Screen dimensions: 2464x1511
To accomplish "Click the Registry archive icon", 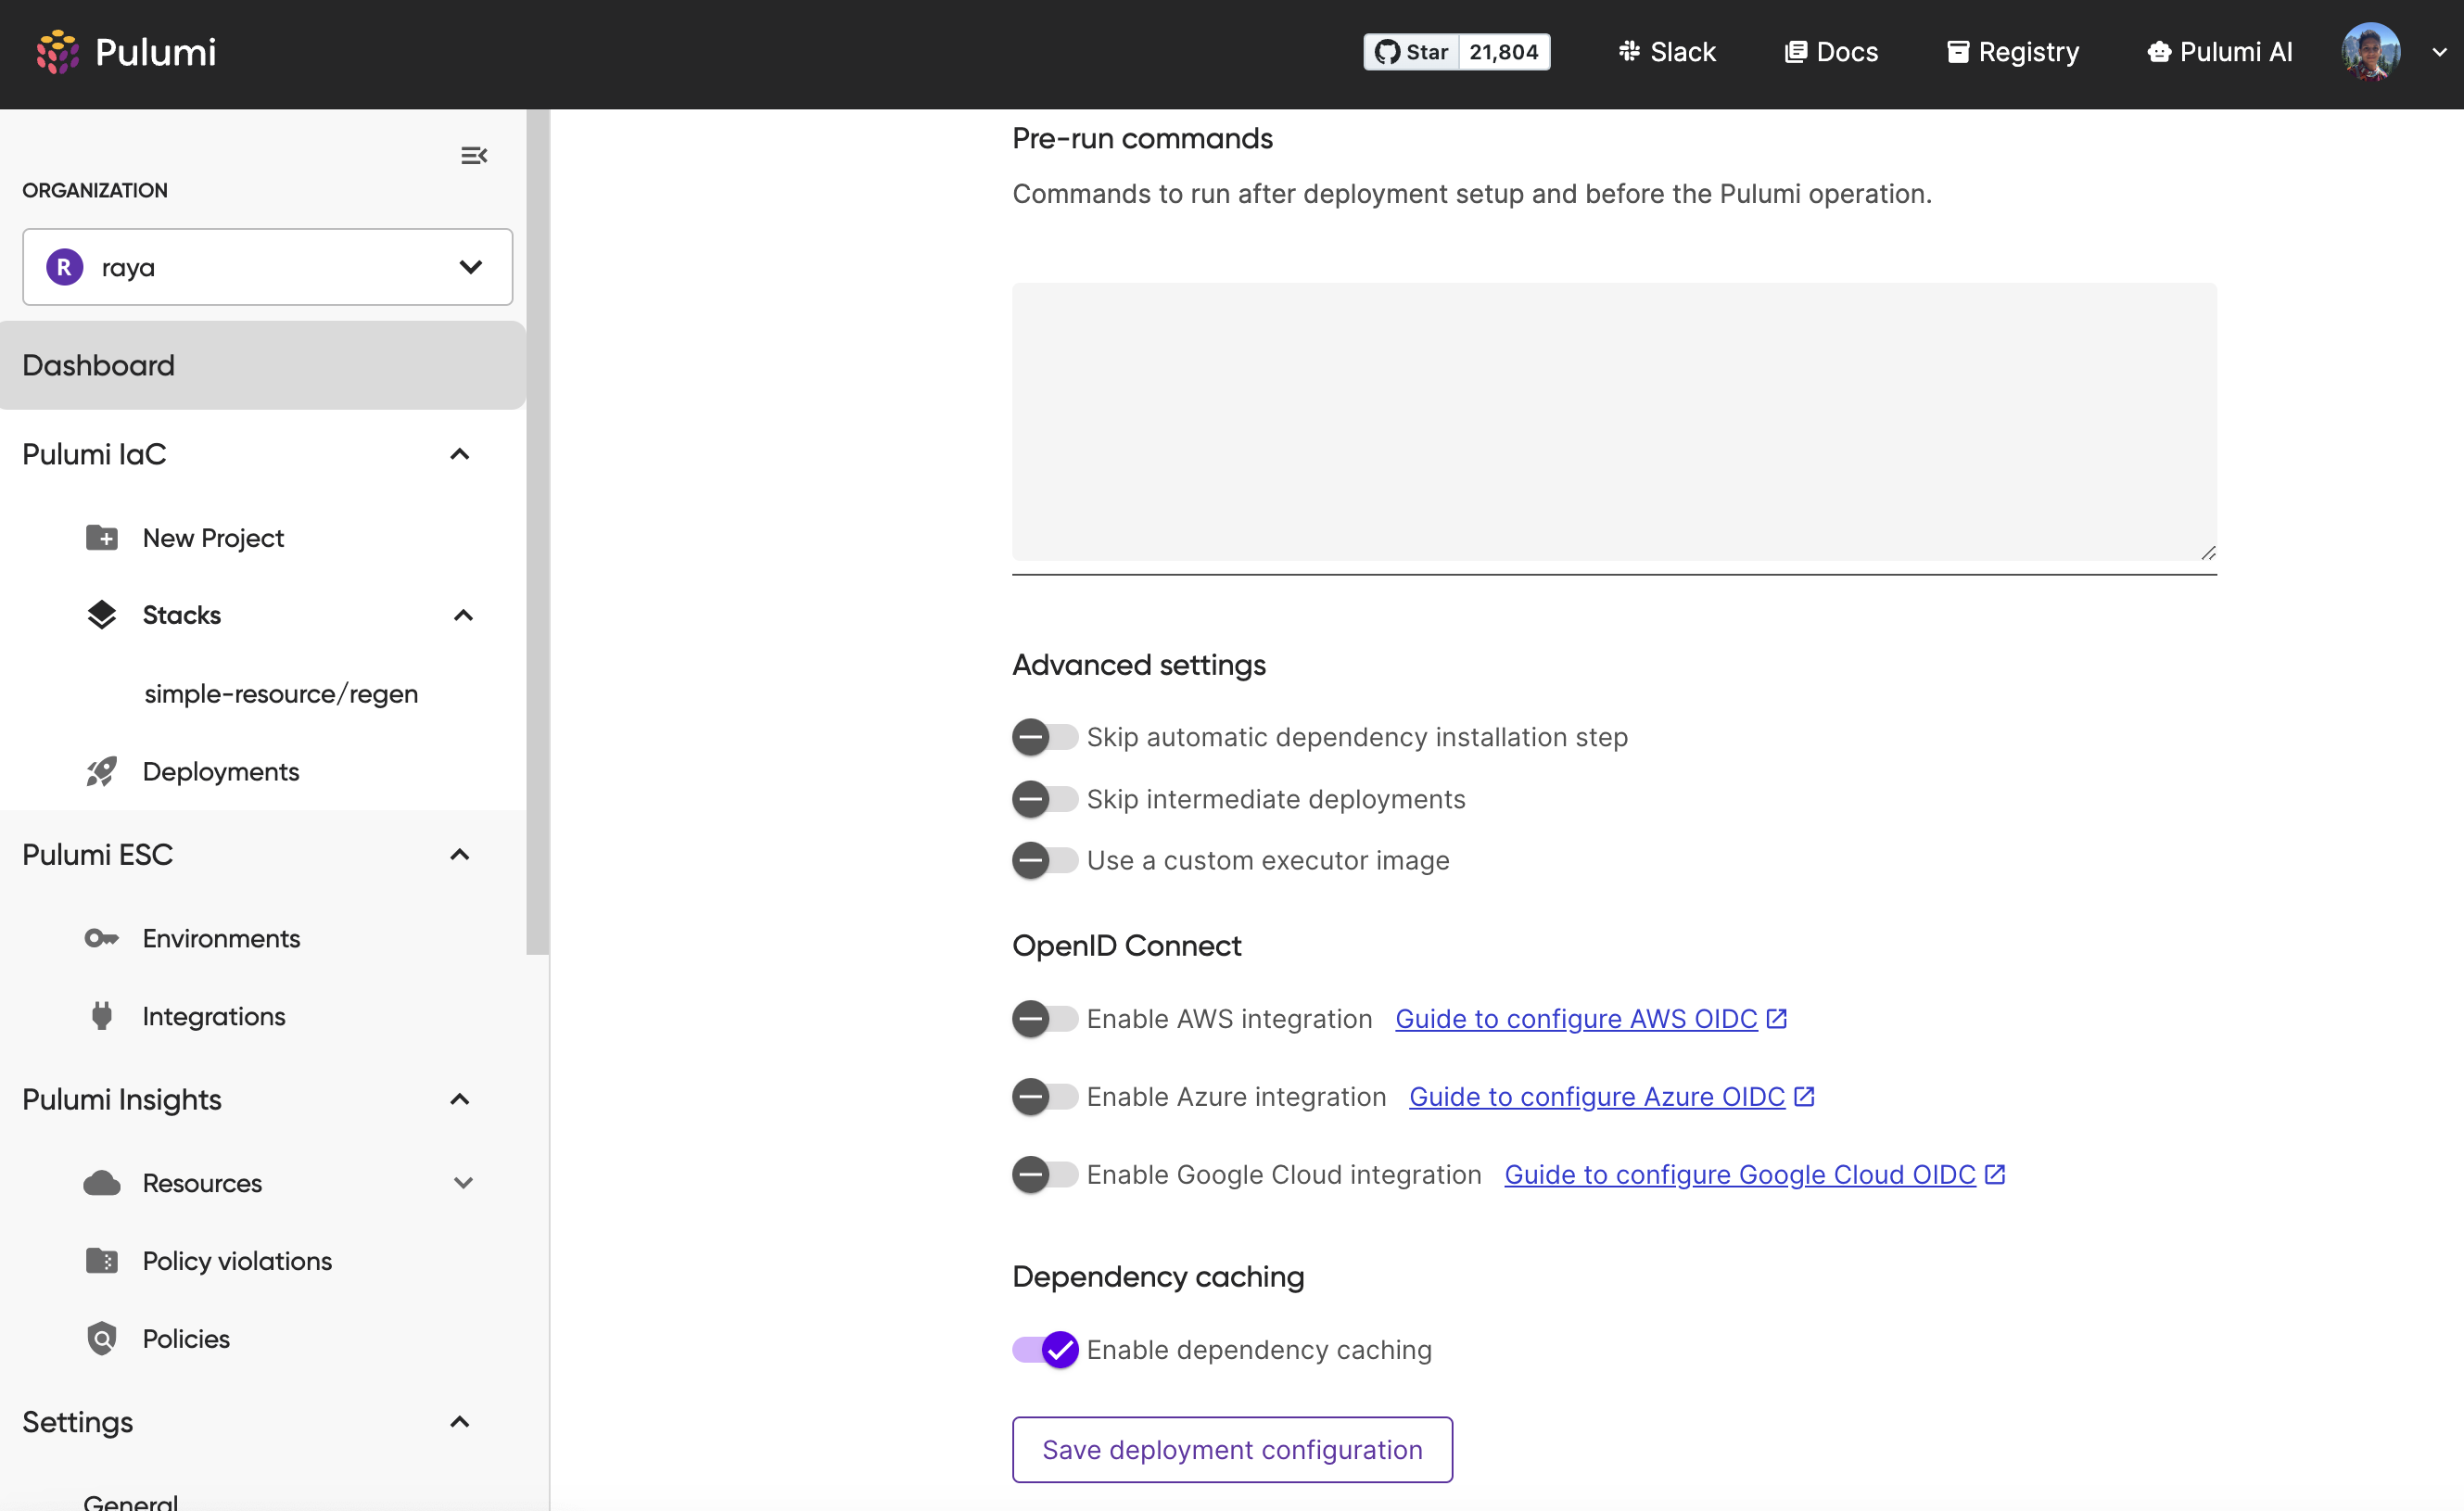I will (x=1958, y=52).
